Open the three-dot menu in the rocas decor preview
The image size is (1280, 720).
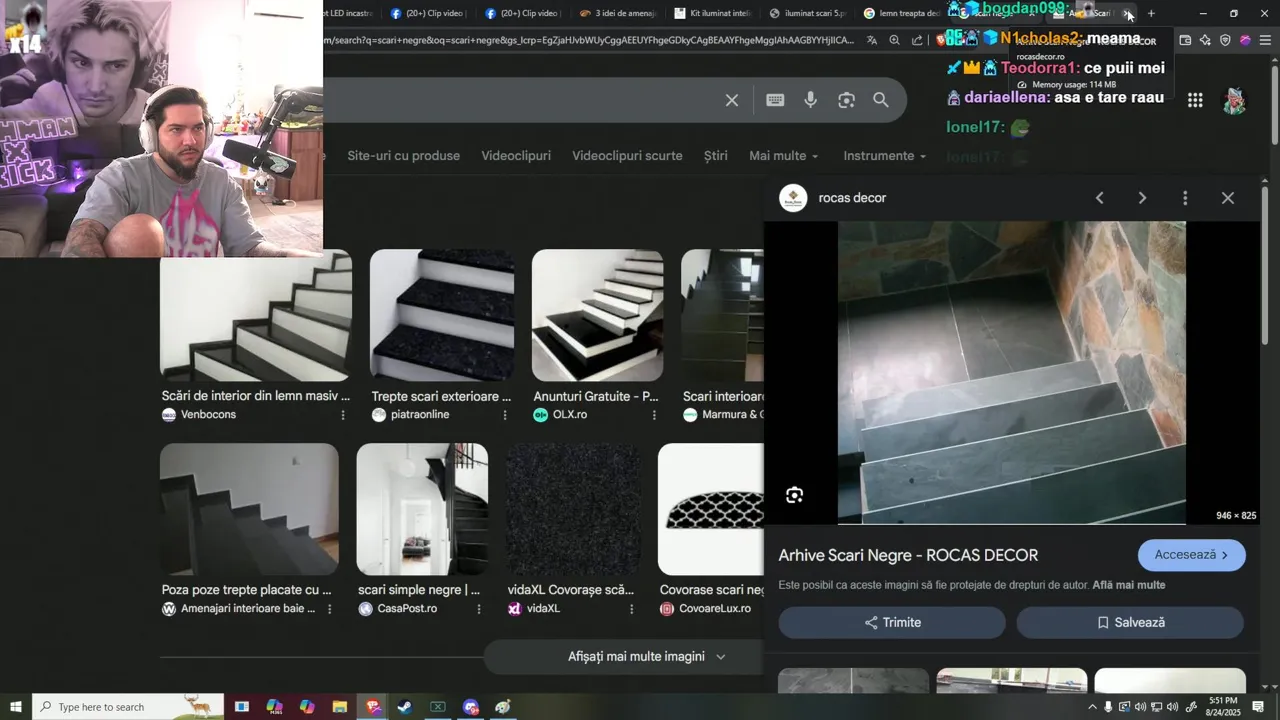[1185, 198]
